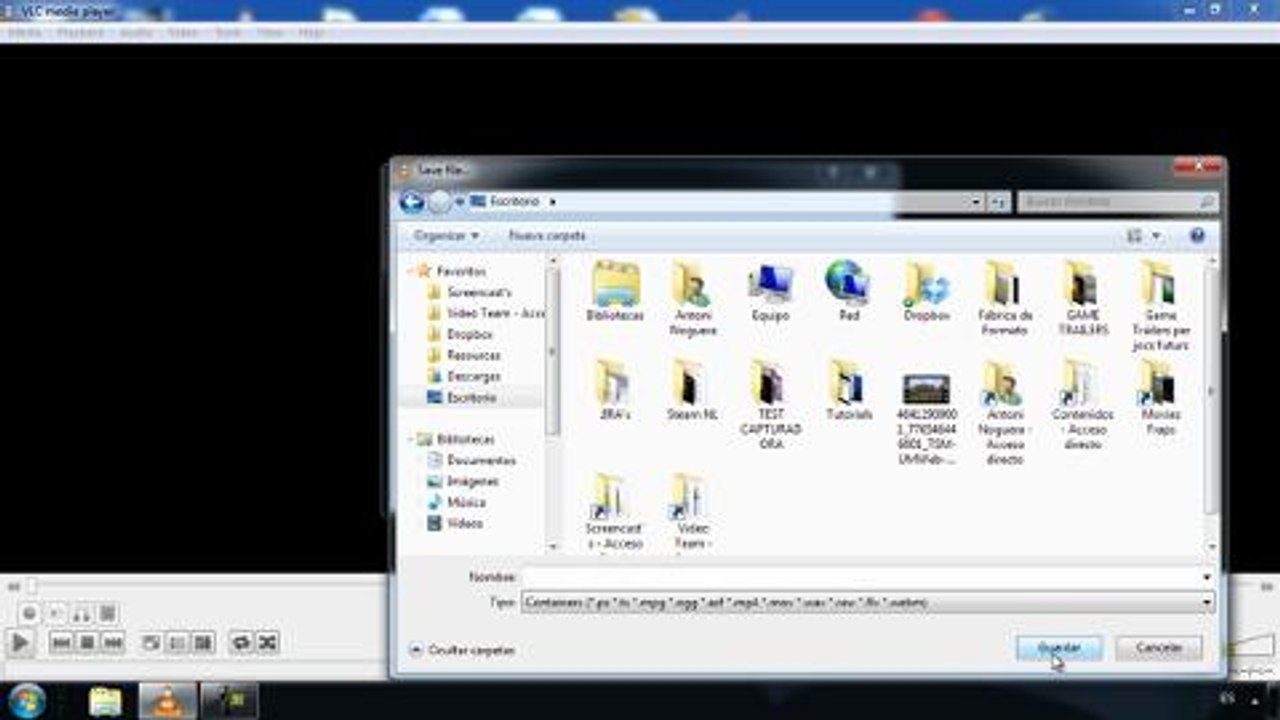Open VLC Media menu
Image resolution: width=1280 pixels, height=720 pixels.
pos(24,33)
